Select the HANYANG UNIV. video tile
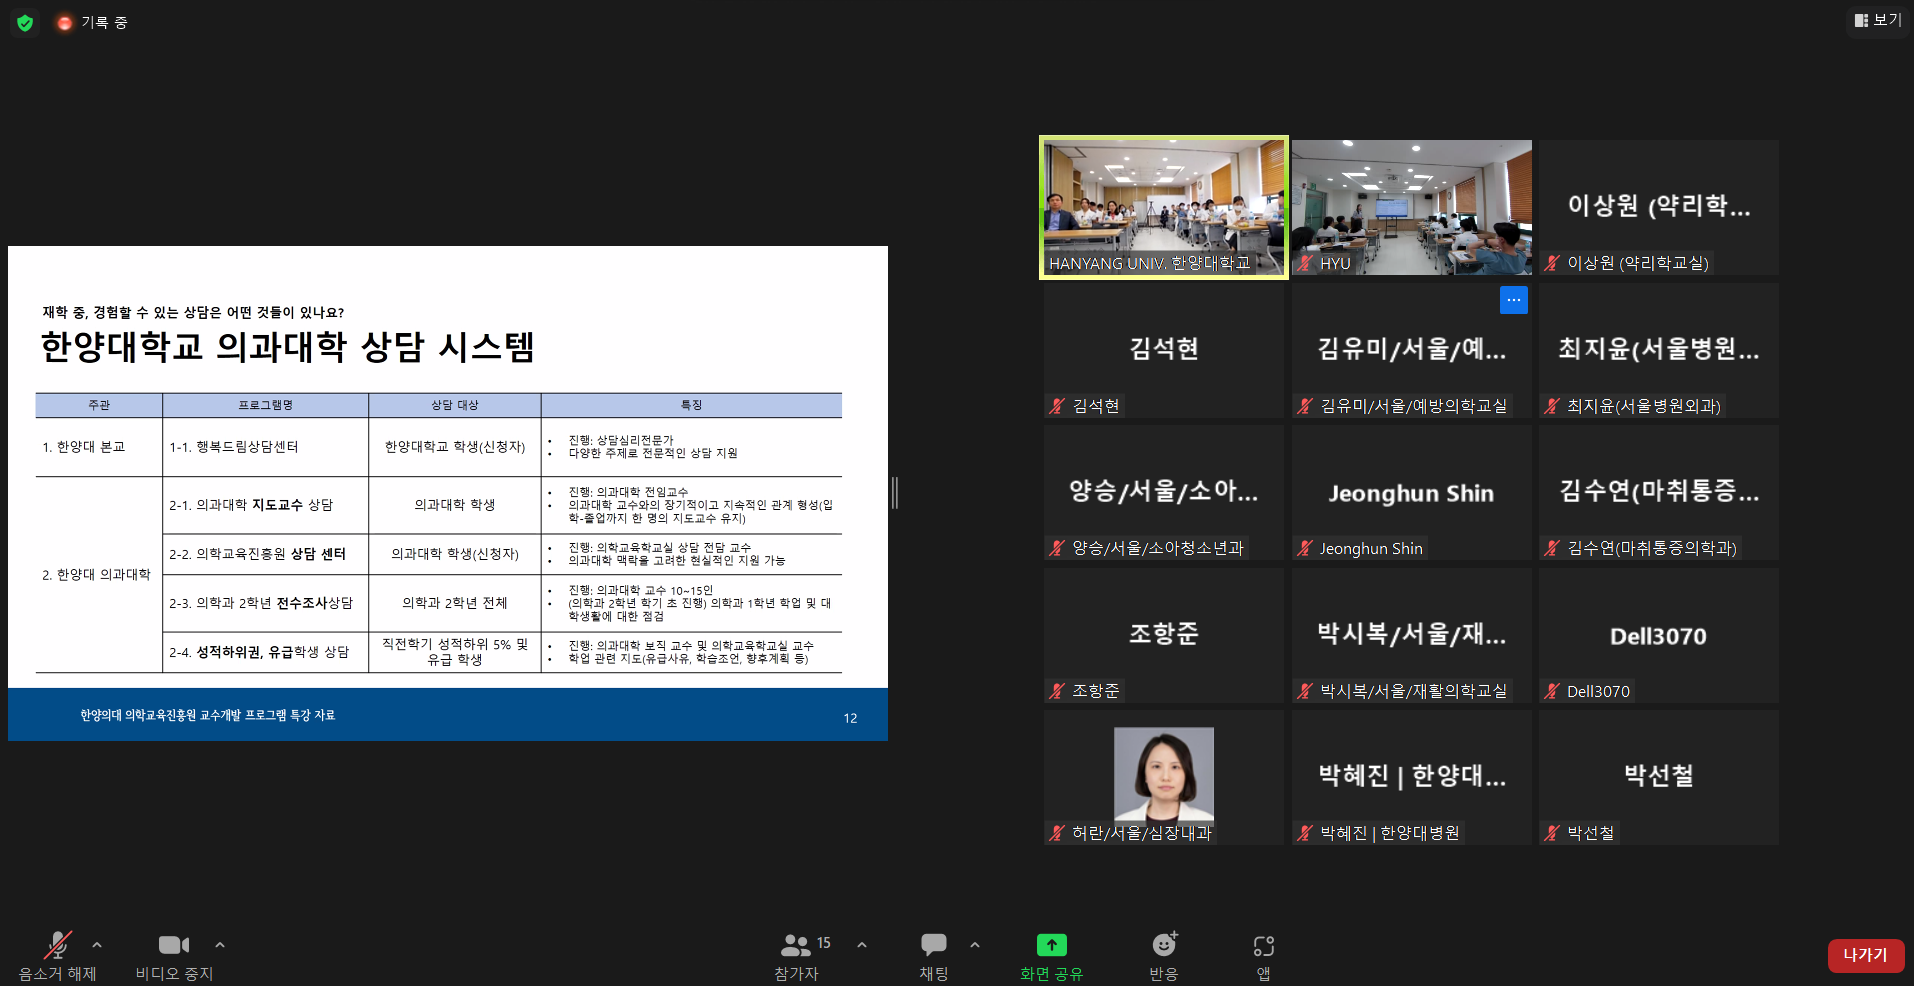 [x=1163, y=207]
